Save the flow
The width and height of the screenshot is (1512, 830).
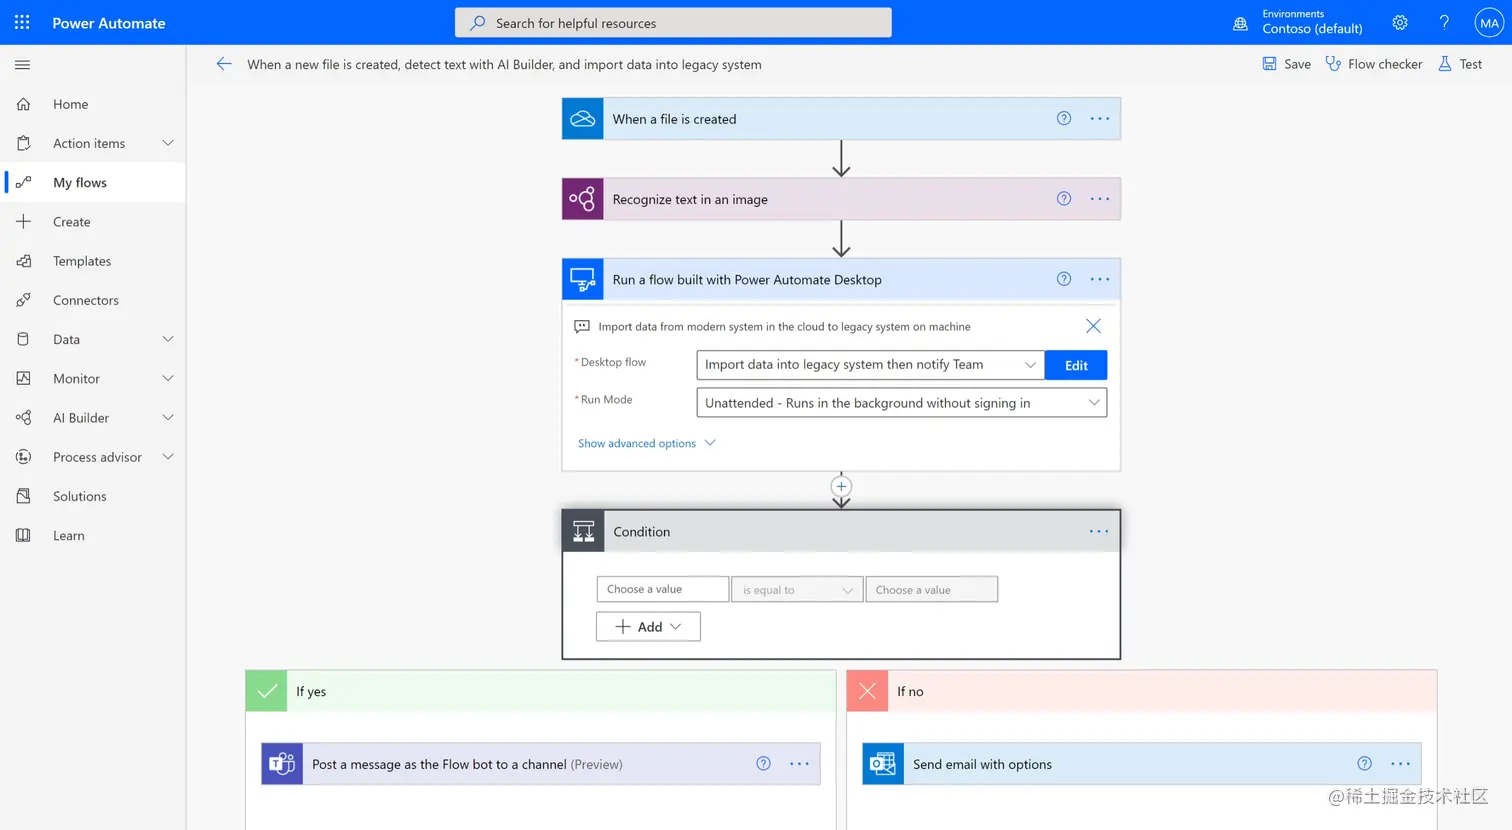click(1286, 64)
